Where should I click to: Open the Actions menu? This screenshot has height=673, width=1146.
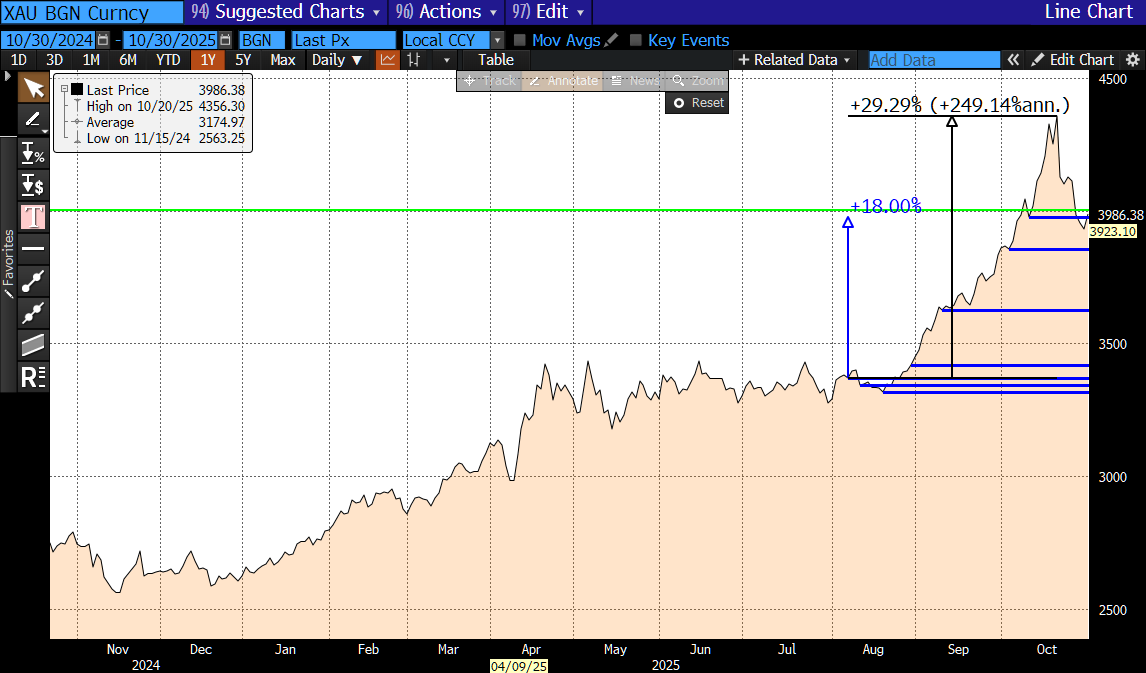tap(446, 12)
